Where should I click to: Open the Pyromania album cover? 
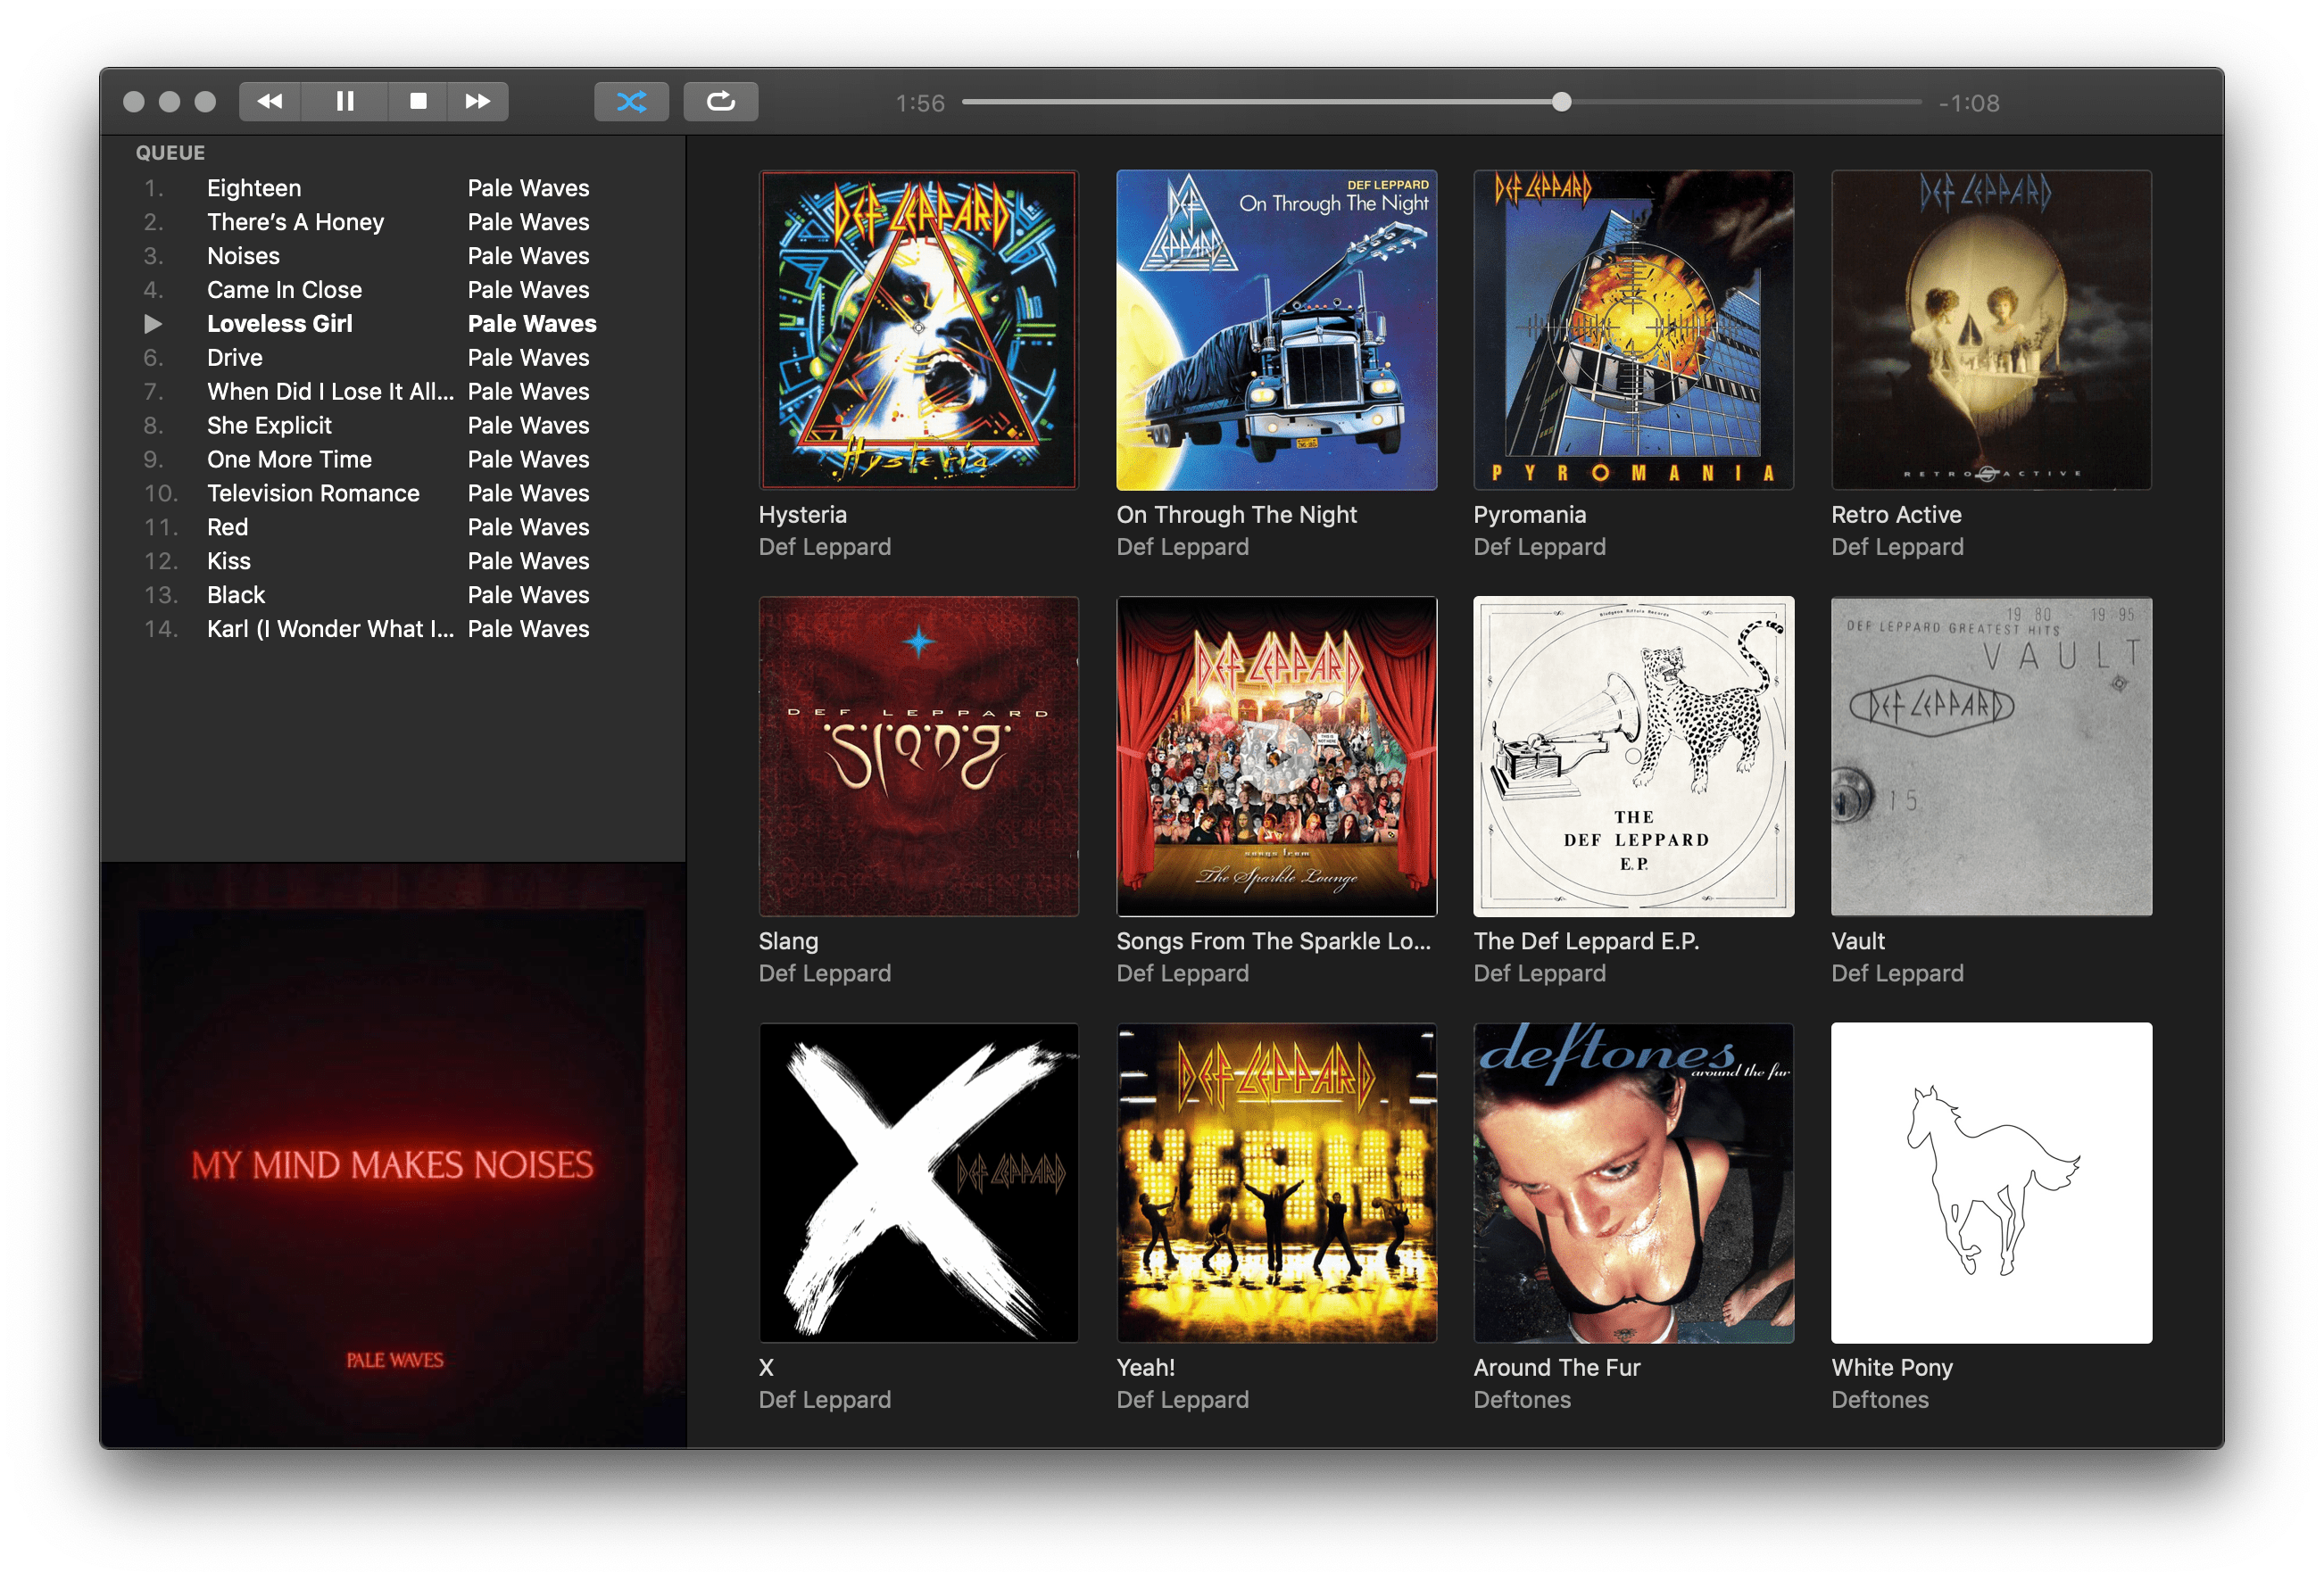click(x=1634, y=328)
